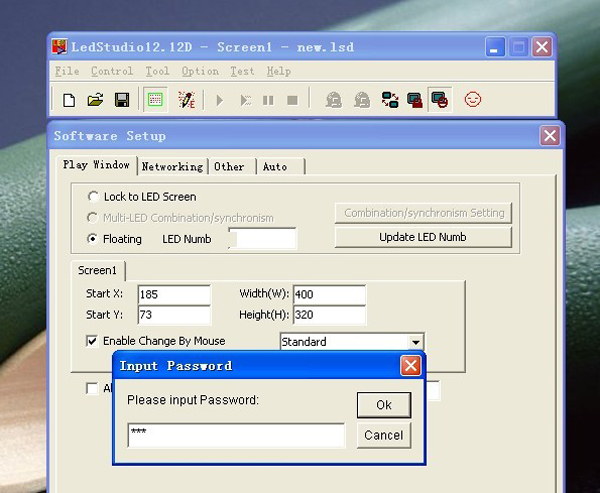Save the project with the floppy disk icon

pos(121,100)
